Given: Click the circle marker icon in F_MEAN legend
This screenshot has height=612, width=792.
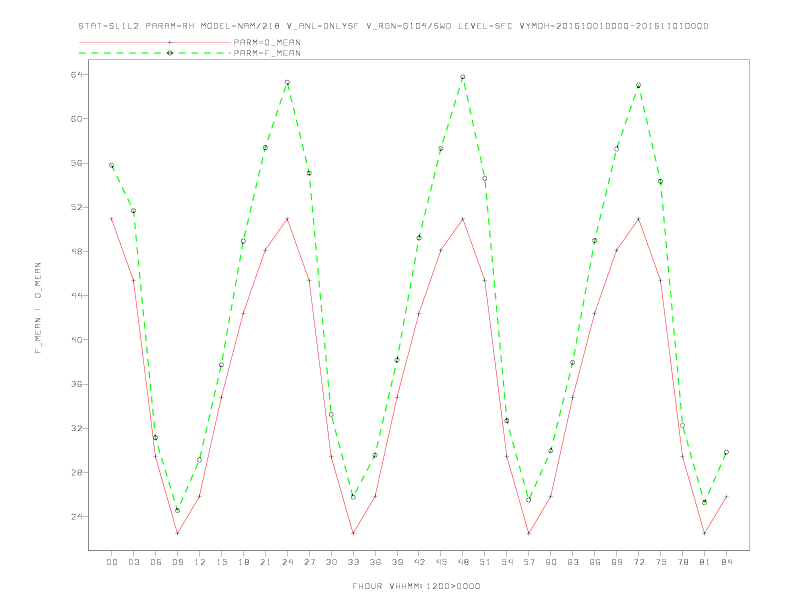Looking at the screenshot, I should 170,53.
